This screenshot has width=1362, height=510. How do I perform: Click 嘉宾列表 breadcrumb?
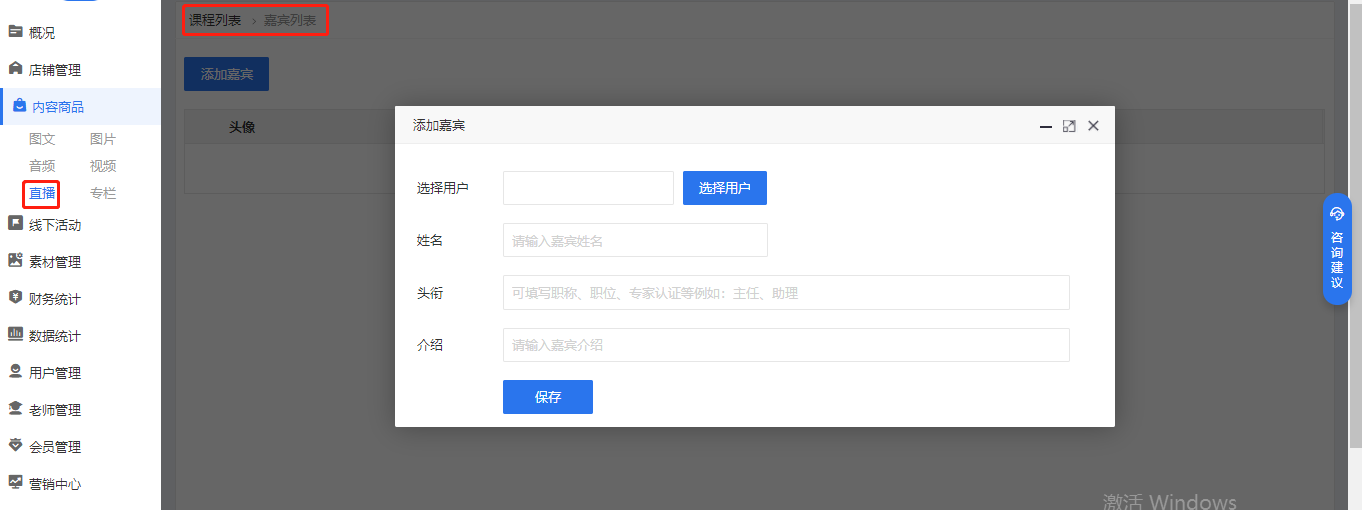click(290, 20)
